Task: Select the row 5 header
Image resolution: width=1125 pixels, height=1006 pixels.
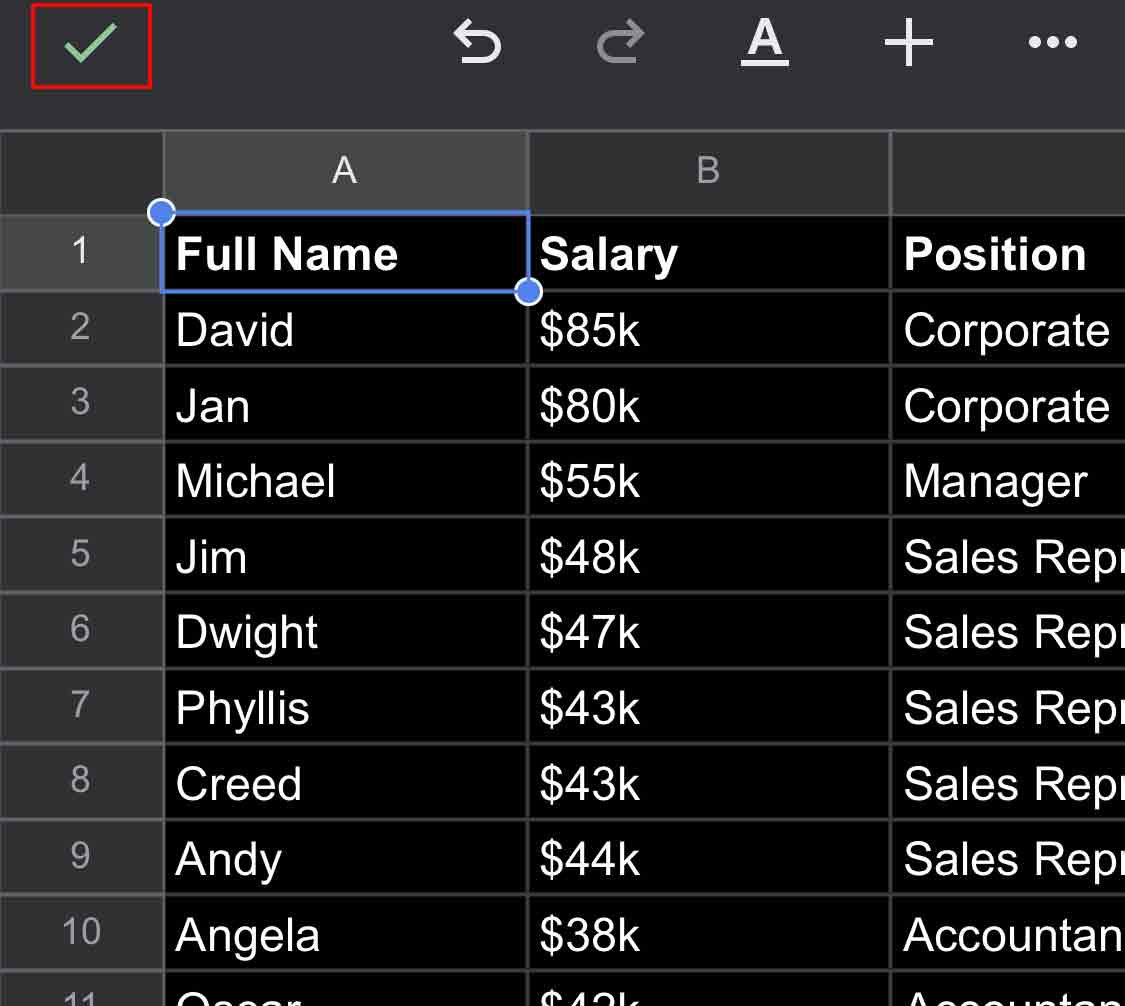Action: [x=81, y=555]
